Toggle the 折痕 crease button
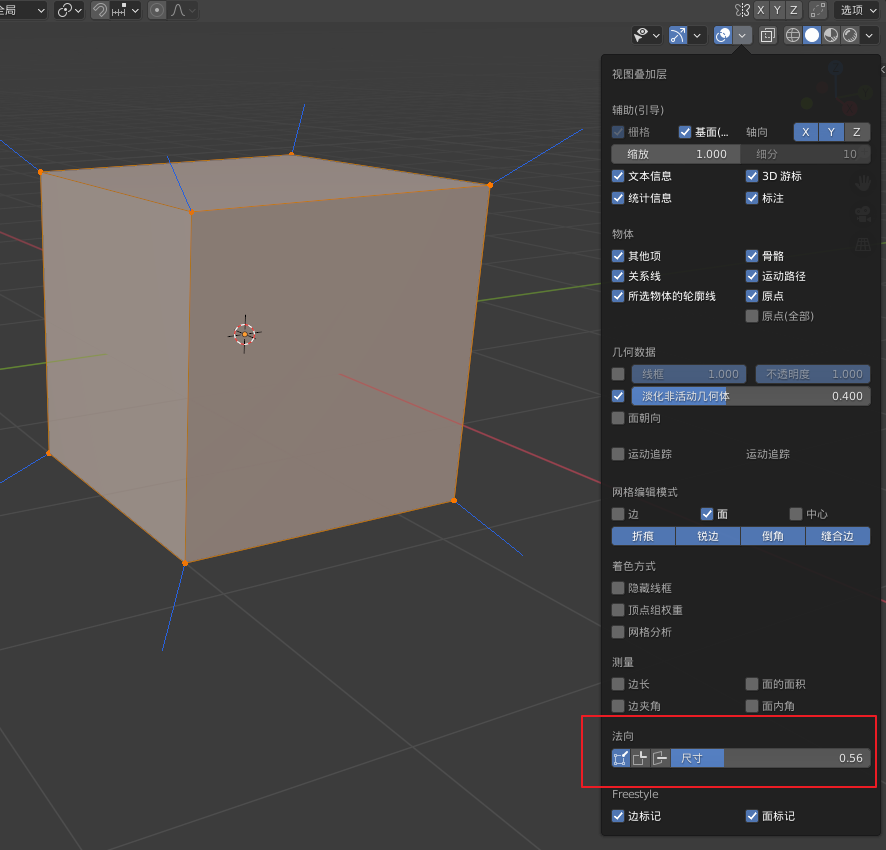Screen dimensions: 886x850 point(644,536)
